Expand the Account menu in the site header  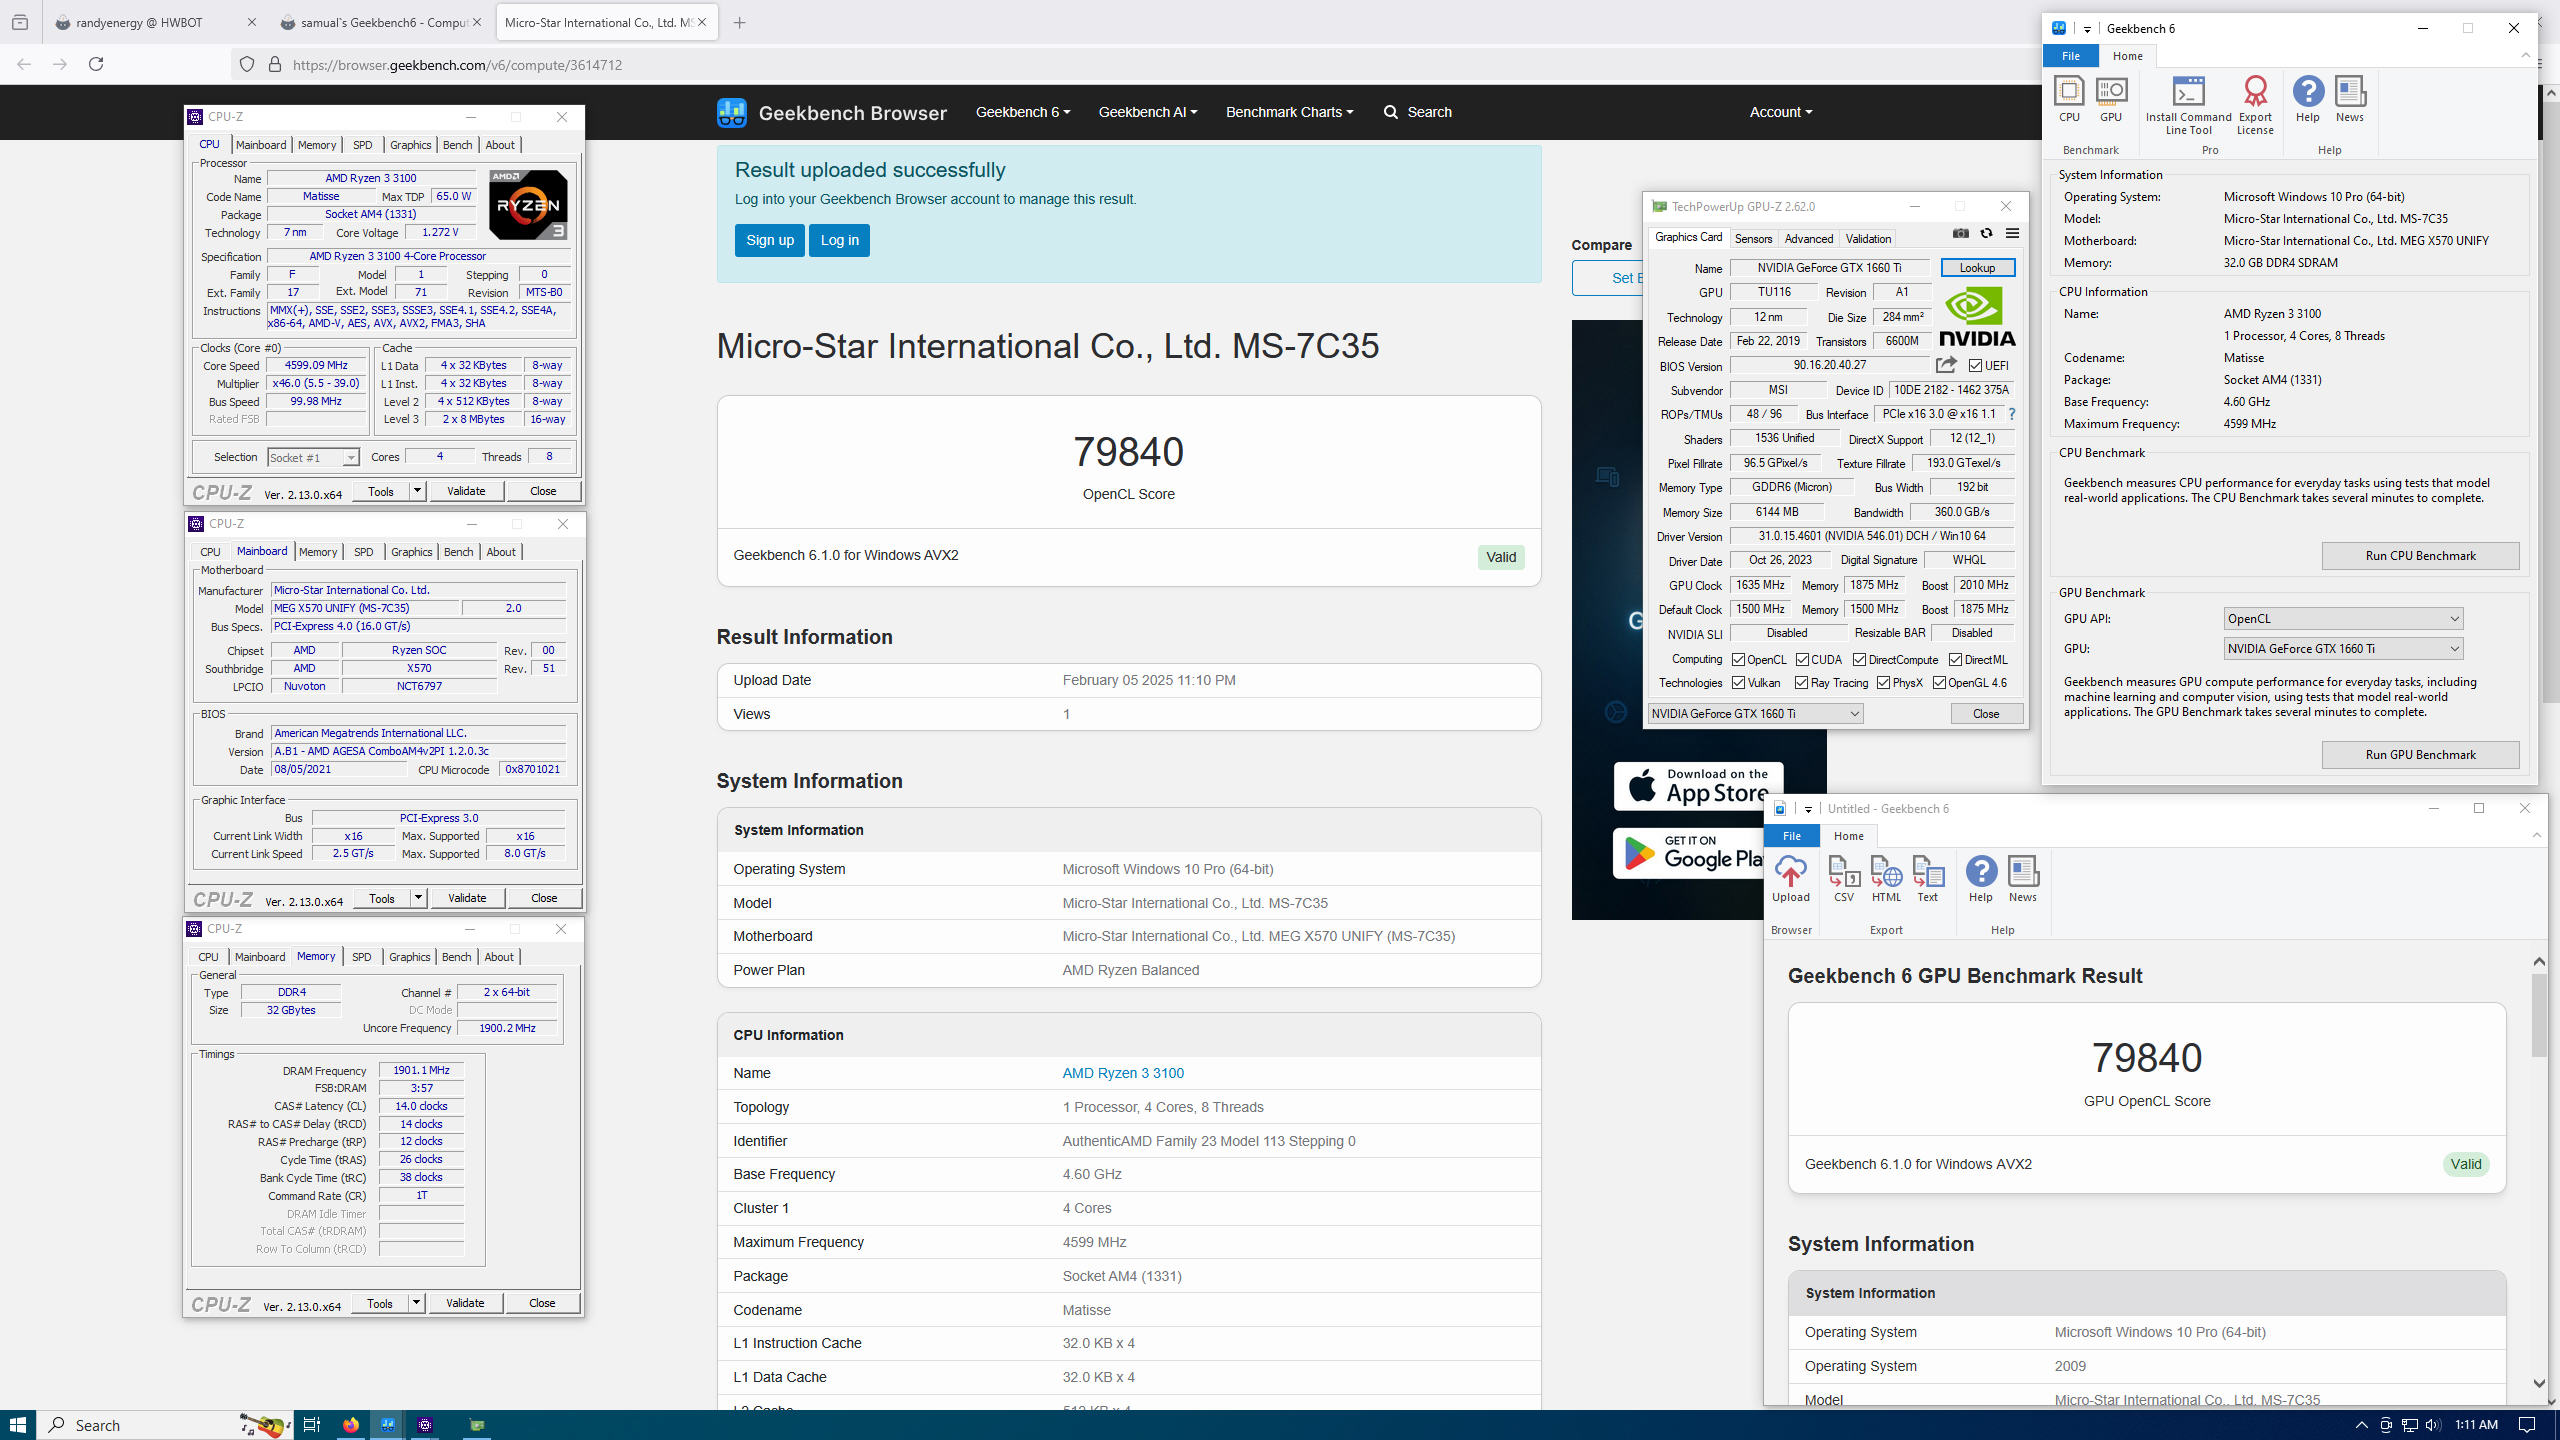[x=1780, y=112]
